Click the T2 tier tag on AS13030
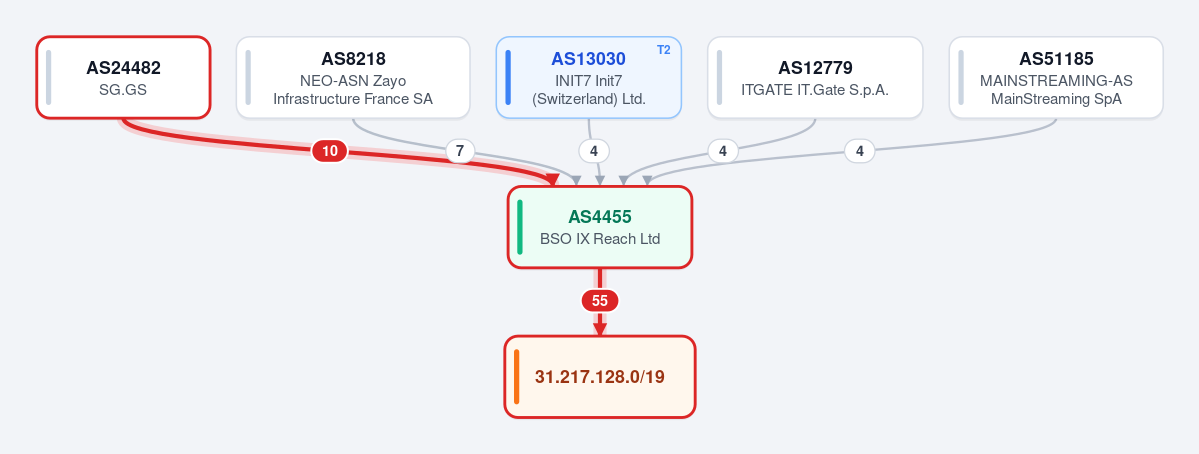This screenshot has width=1199, height=454. click(664, 50)
